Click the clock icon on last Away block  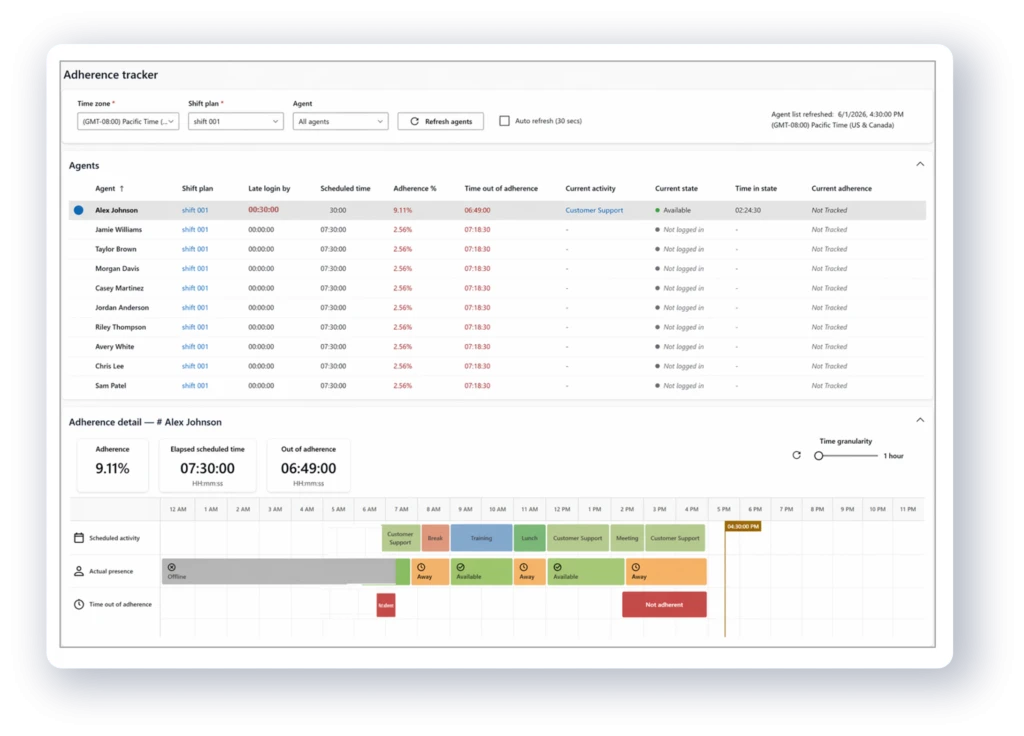635,567
